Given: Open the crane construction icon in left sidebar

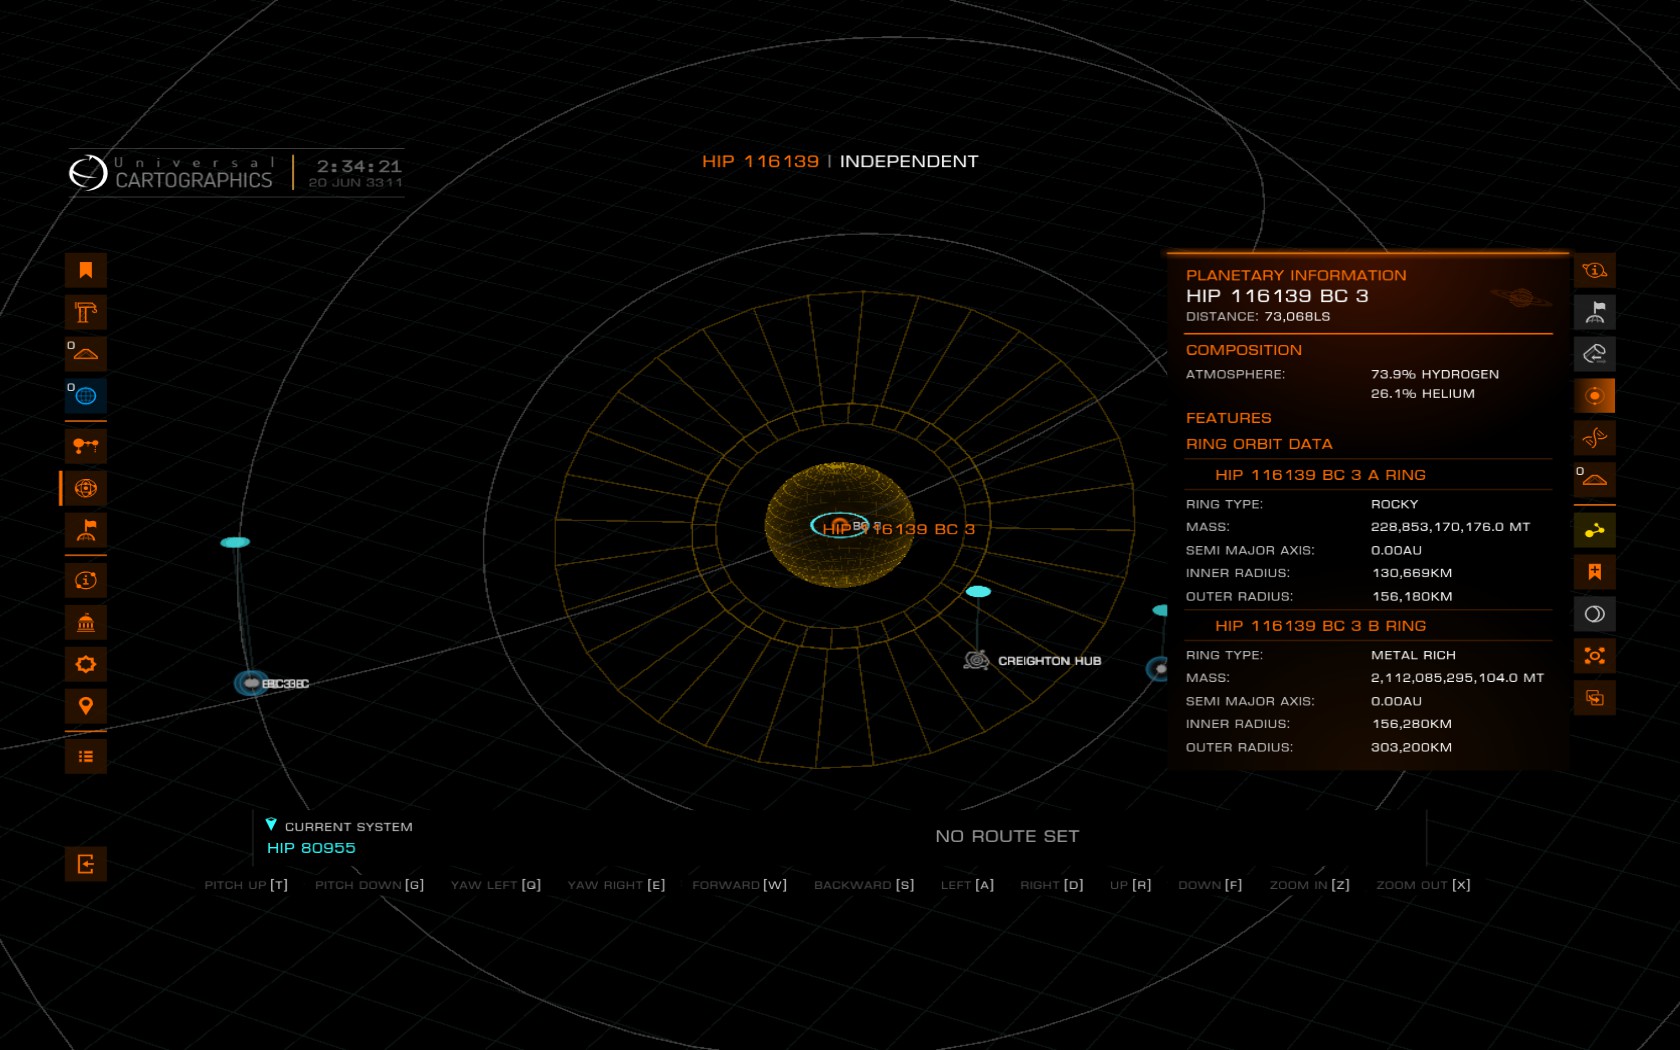Looking at the screenshot, I should coord(86,312).
